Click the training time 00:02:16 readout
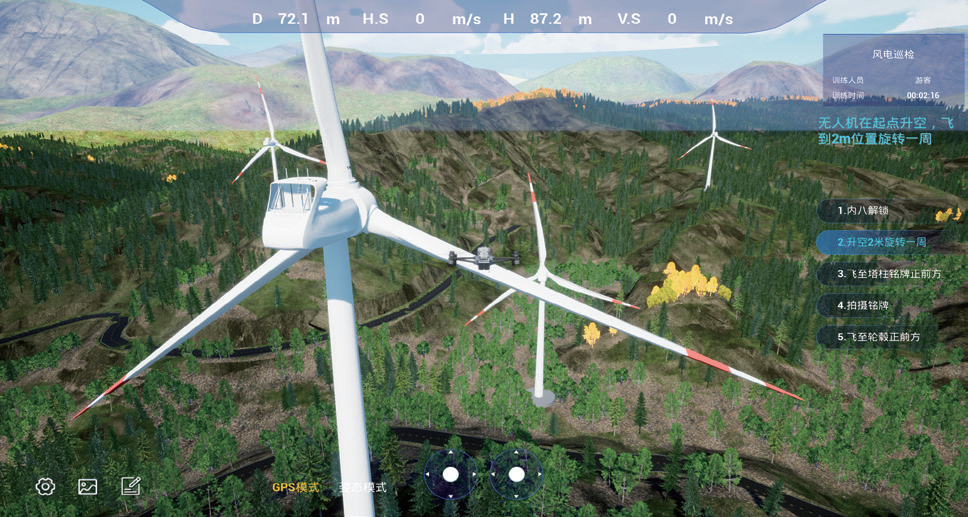The width and height of the screenshot is (968, 517). pos(922,96)
